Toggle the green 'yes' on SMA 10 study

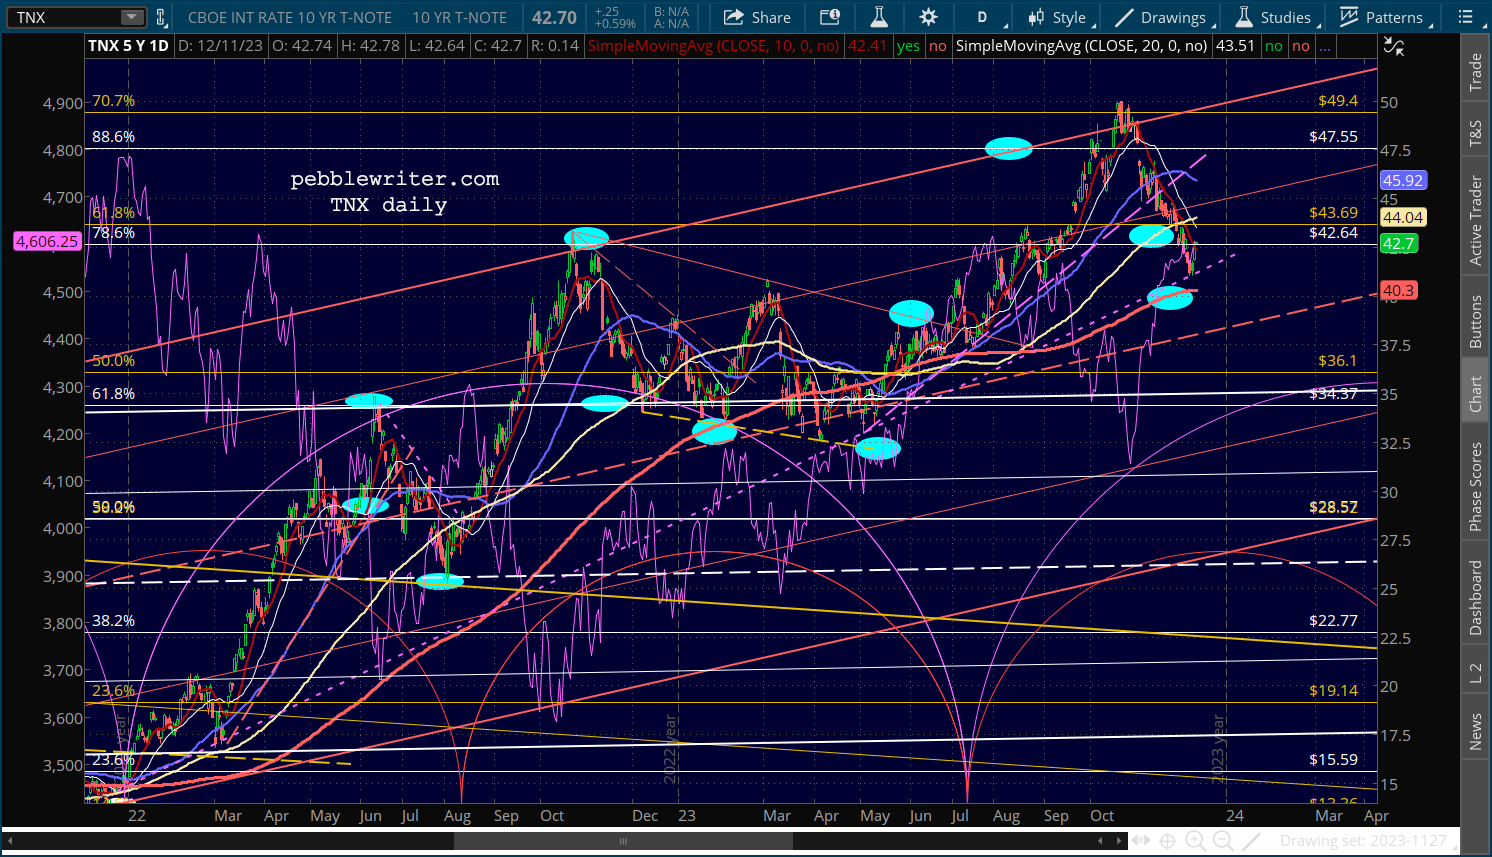(x=908, y=46)
